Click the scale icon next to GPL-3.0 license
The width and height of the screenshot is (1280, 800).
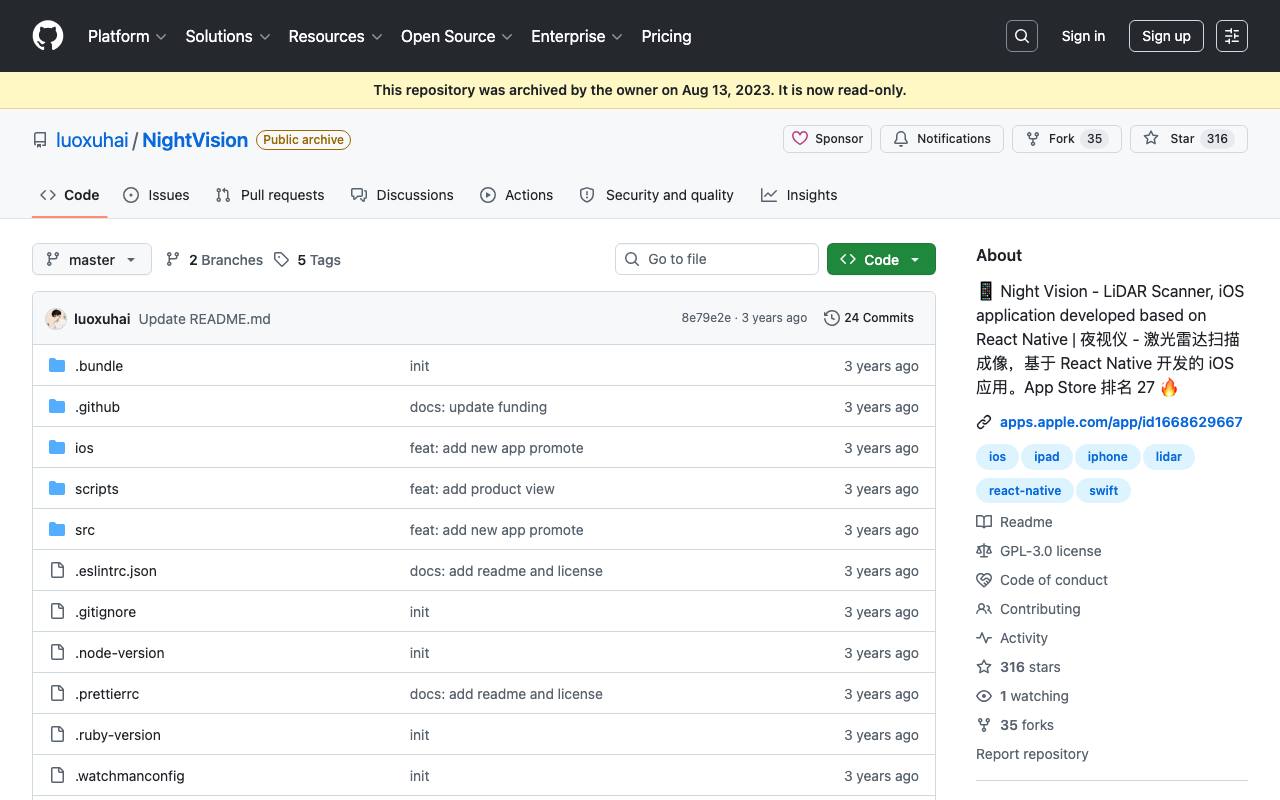click(984, 551)
